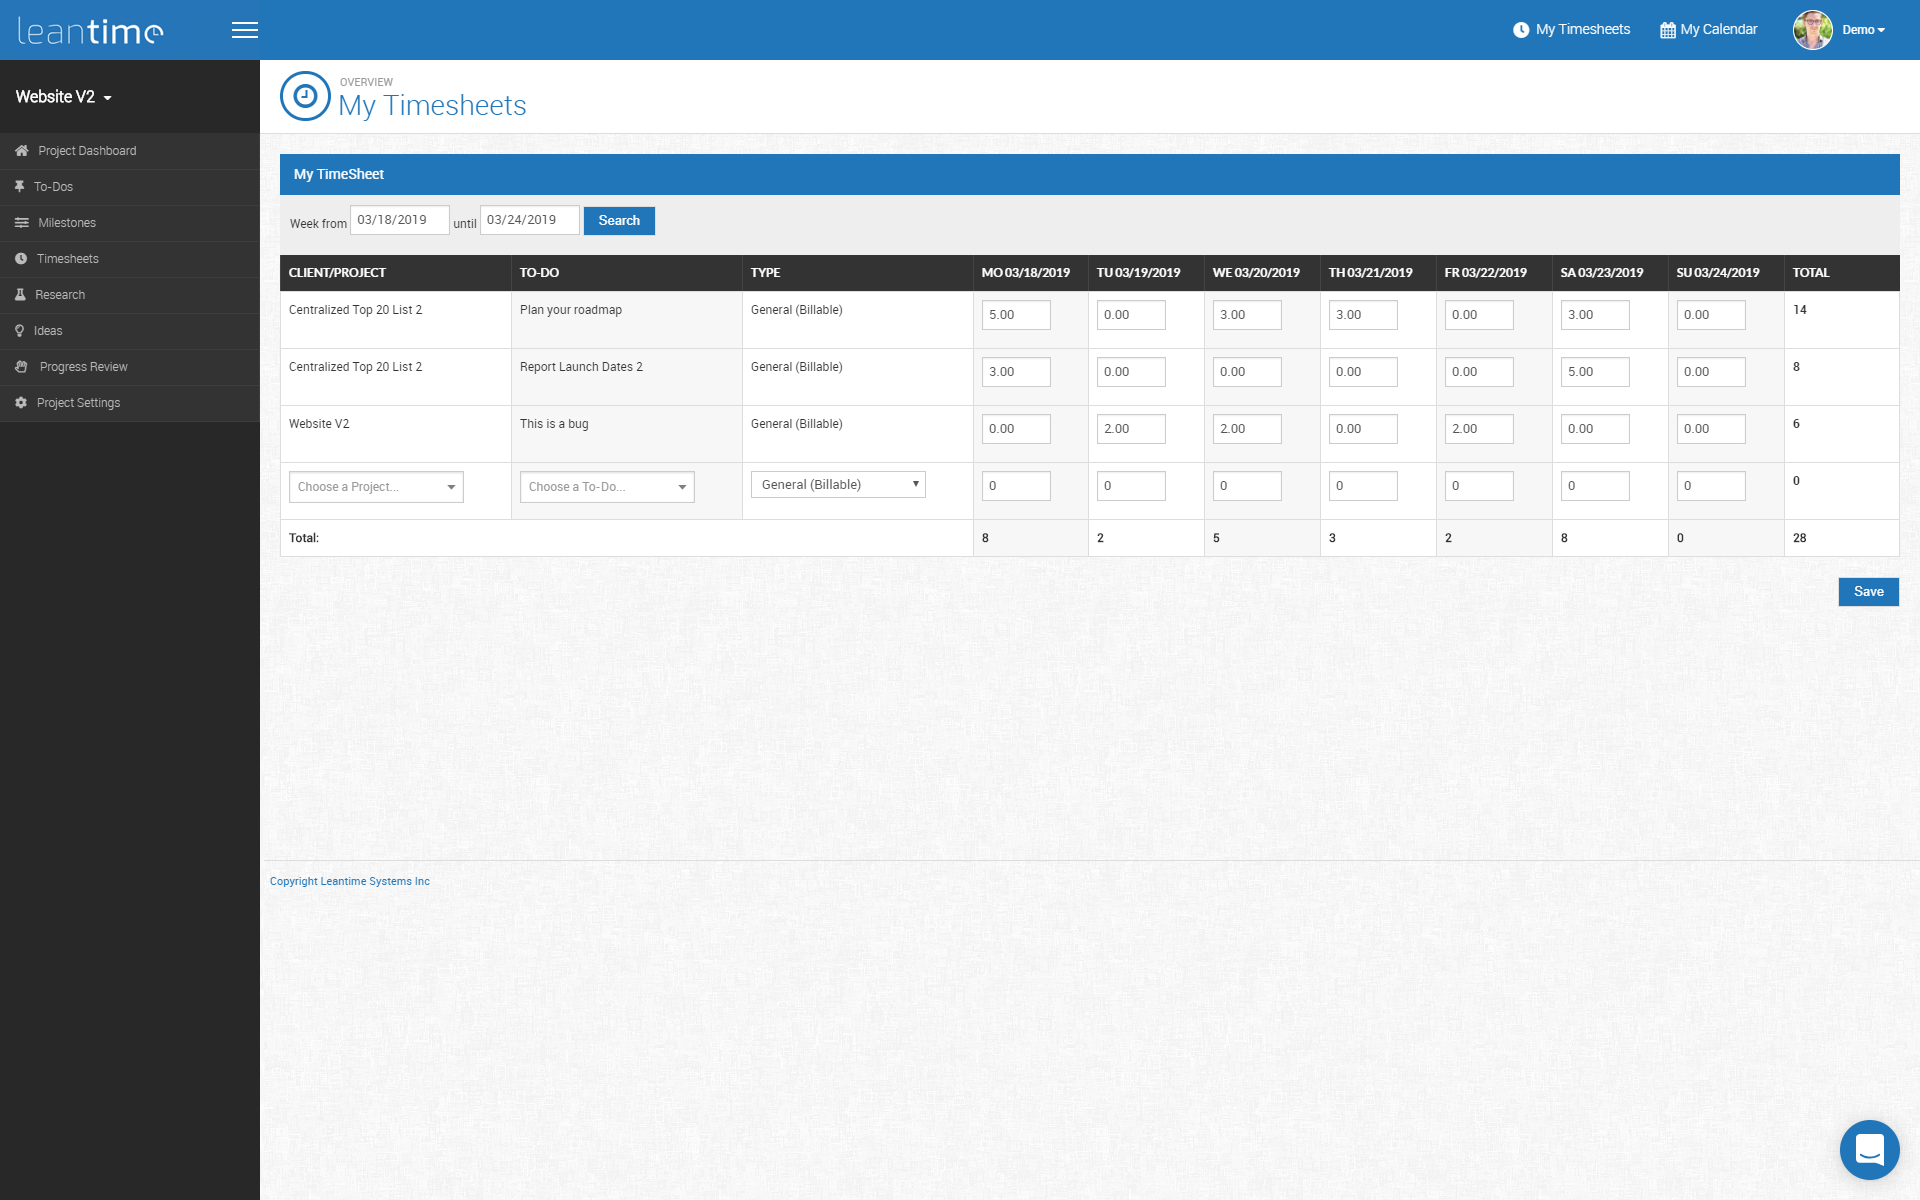1920x1200 pixels.
Task: Open the Demo user menu
Action: tap(1862, 30)
